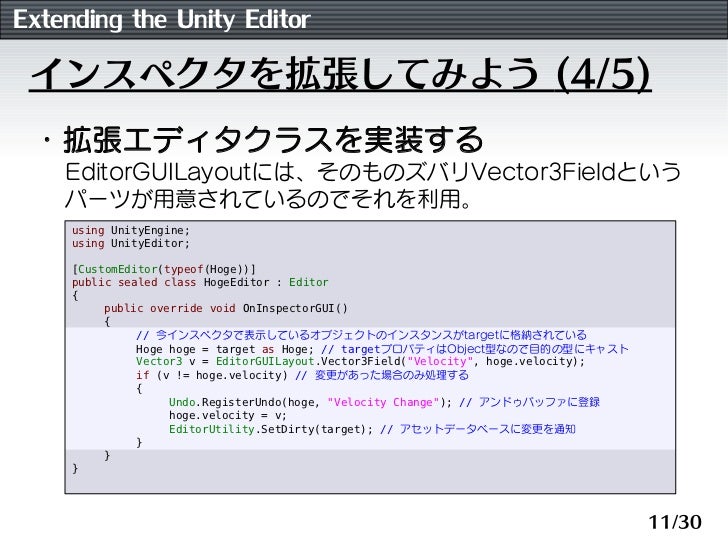Click the code line 'using UnityEditor;'

(131, 243)
